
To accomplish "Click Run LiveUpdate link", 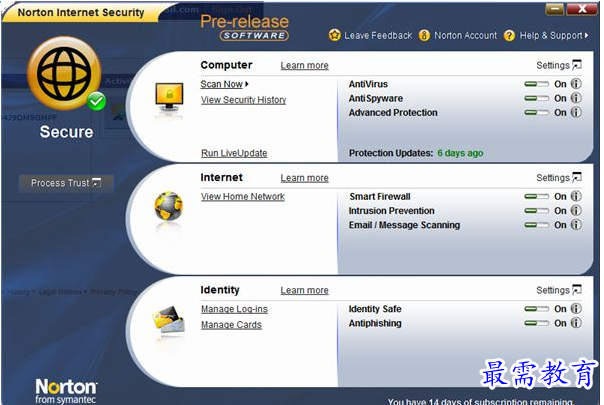I will coord(234,153).
